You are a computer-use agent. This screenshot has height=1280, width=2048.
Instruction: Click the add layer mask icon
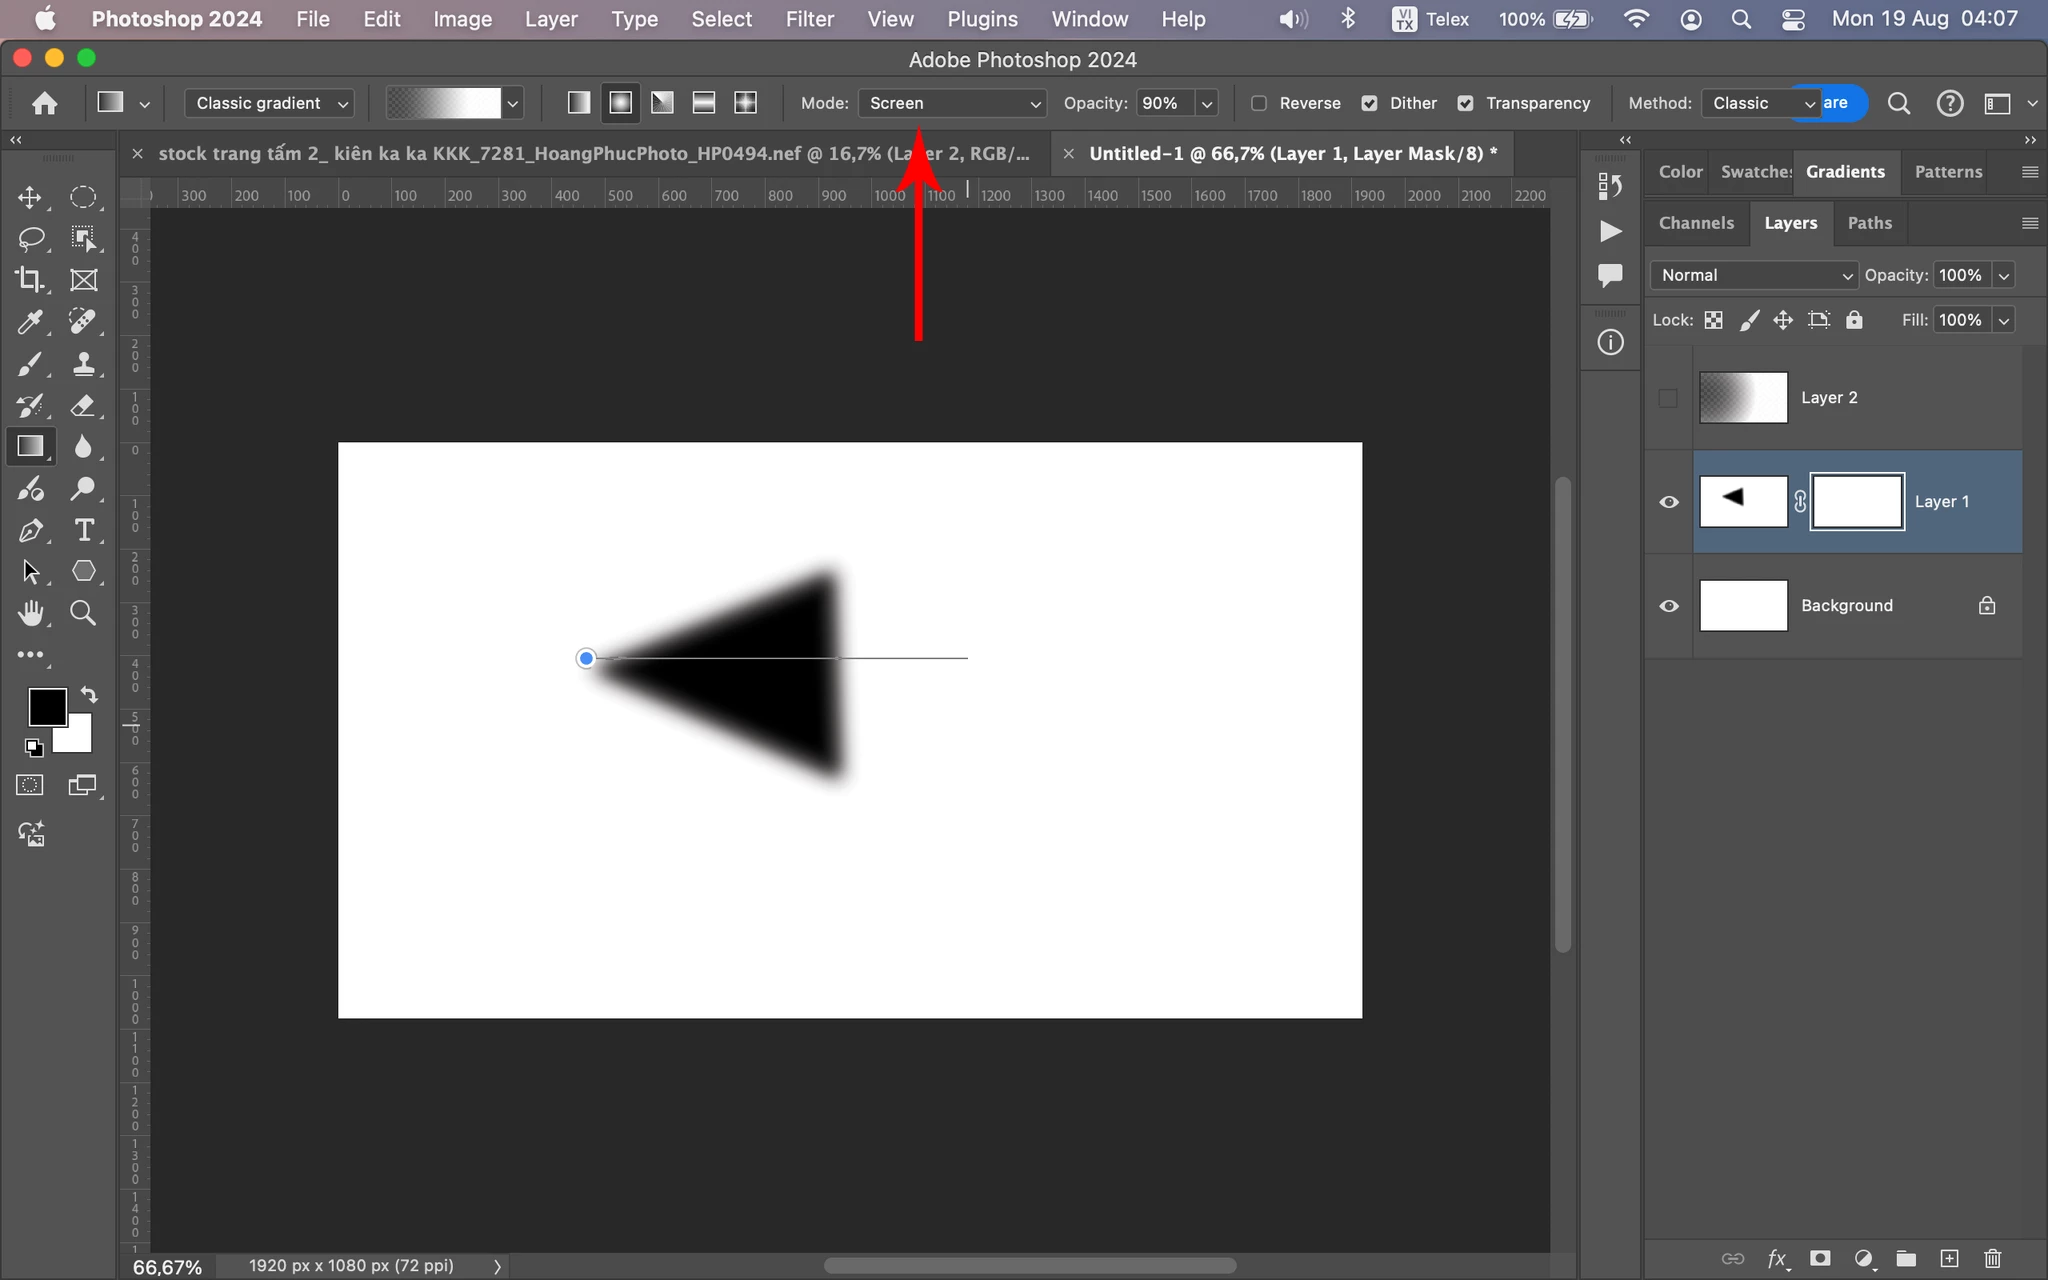(1820, 1258)
